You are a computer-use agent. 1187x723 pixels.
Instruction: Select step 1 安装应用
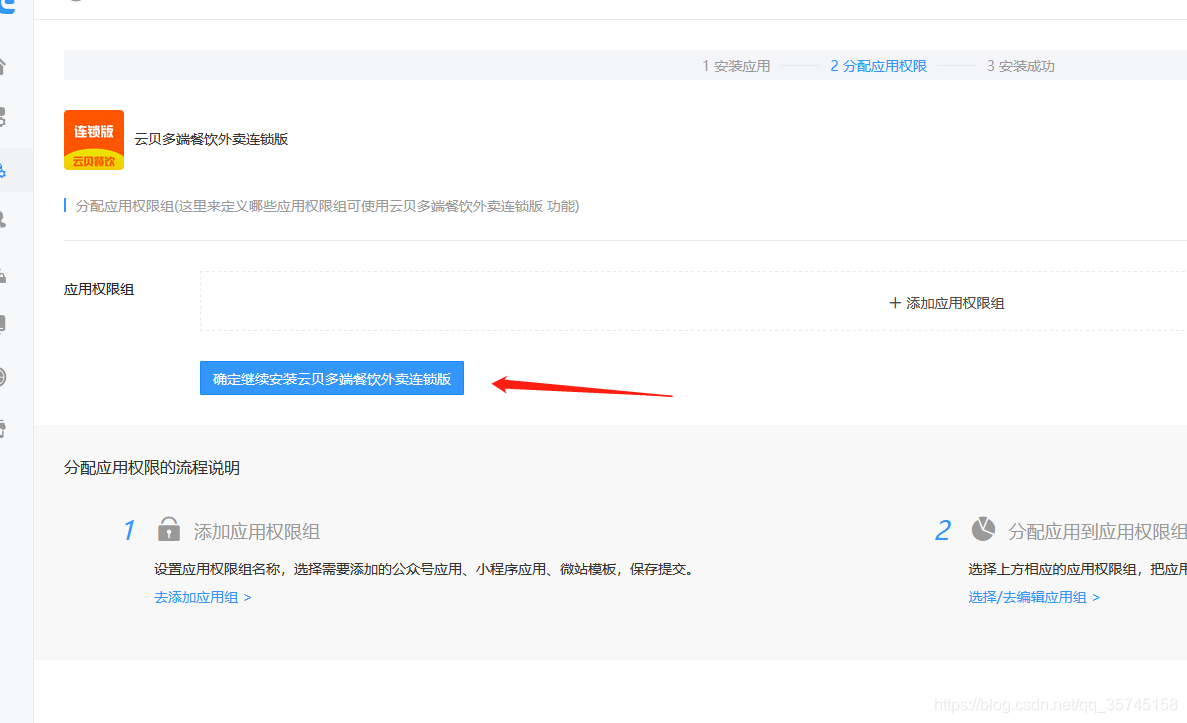(736, 66)
